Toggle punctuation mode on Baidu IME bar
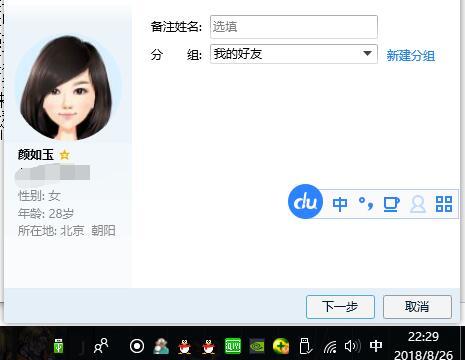This screenshot has height=360, width=465. click(x=366, y=203)
